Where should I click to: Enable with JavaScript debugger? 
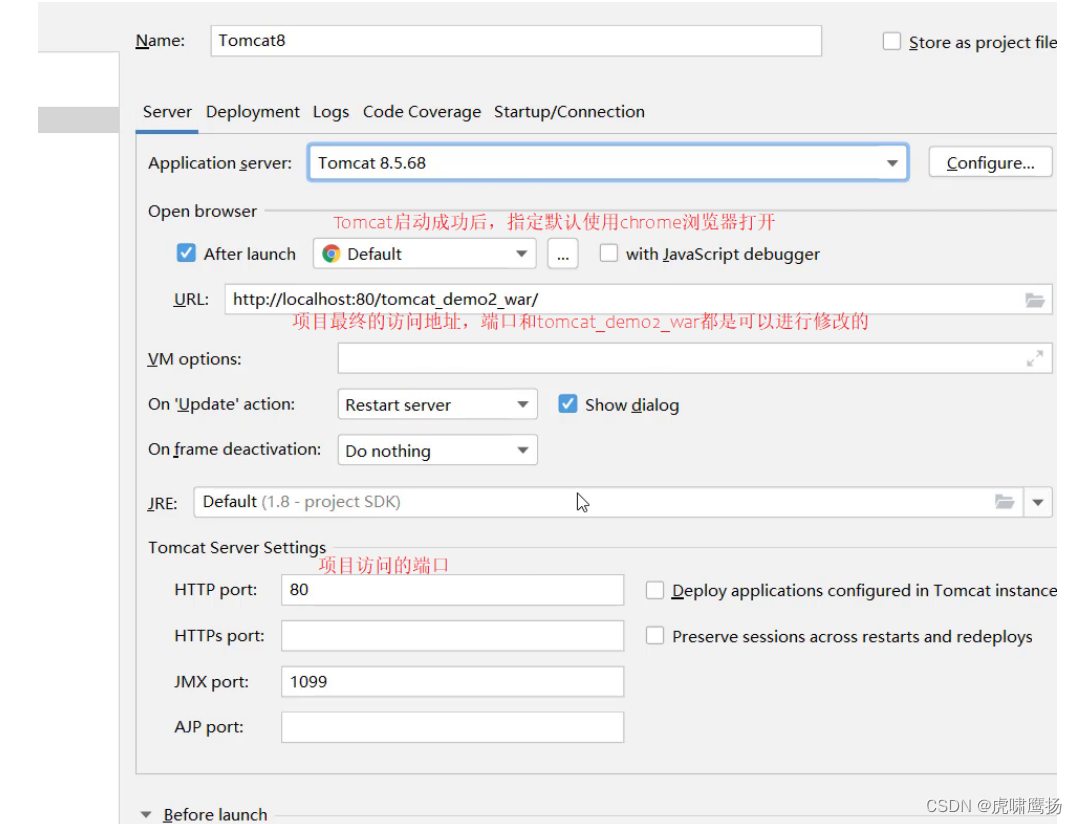(x=608, y=254)
